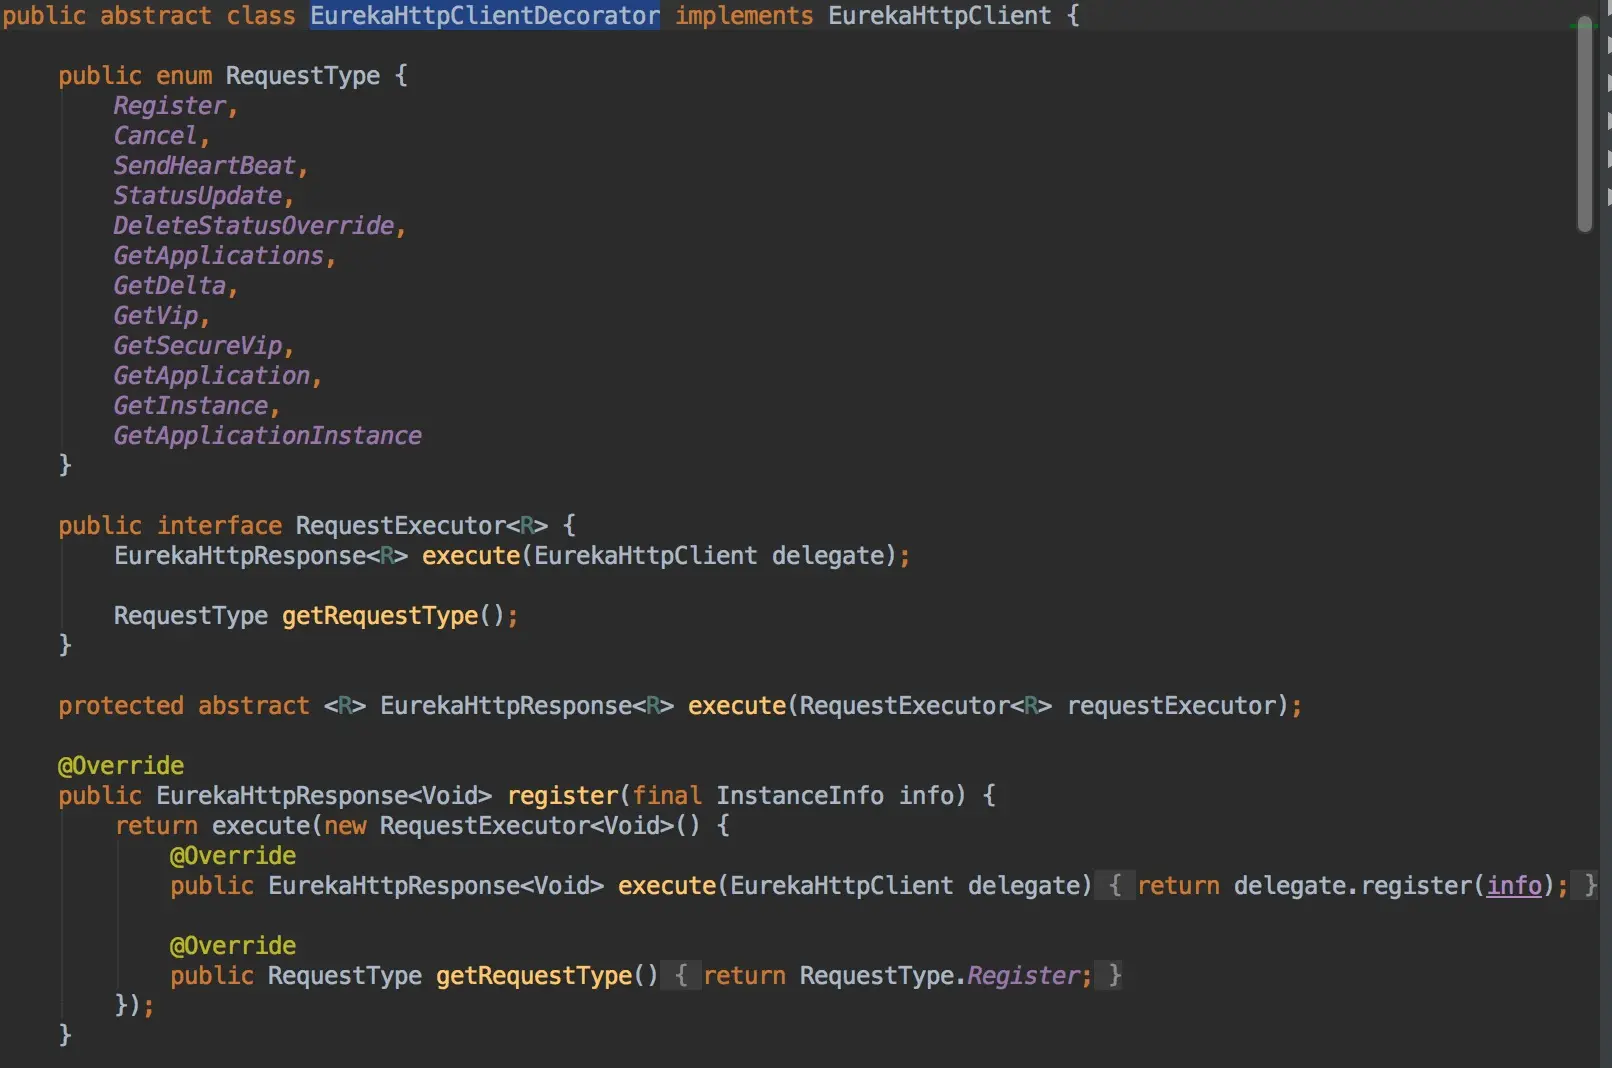
Task: Click the register call on the delegate object
Action: tap(1417, 886)
